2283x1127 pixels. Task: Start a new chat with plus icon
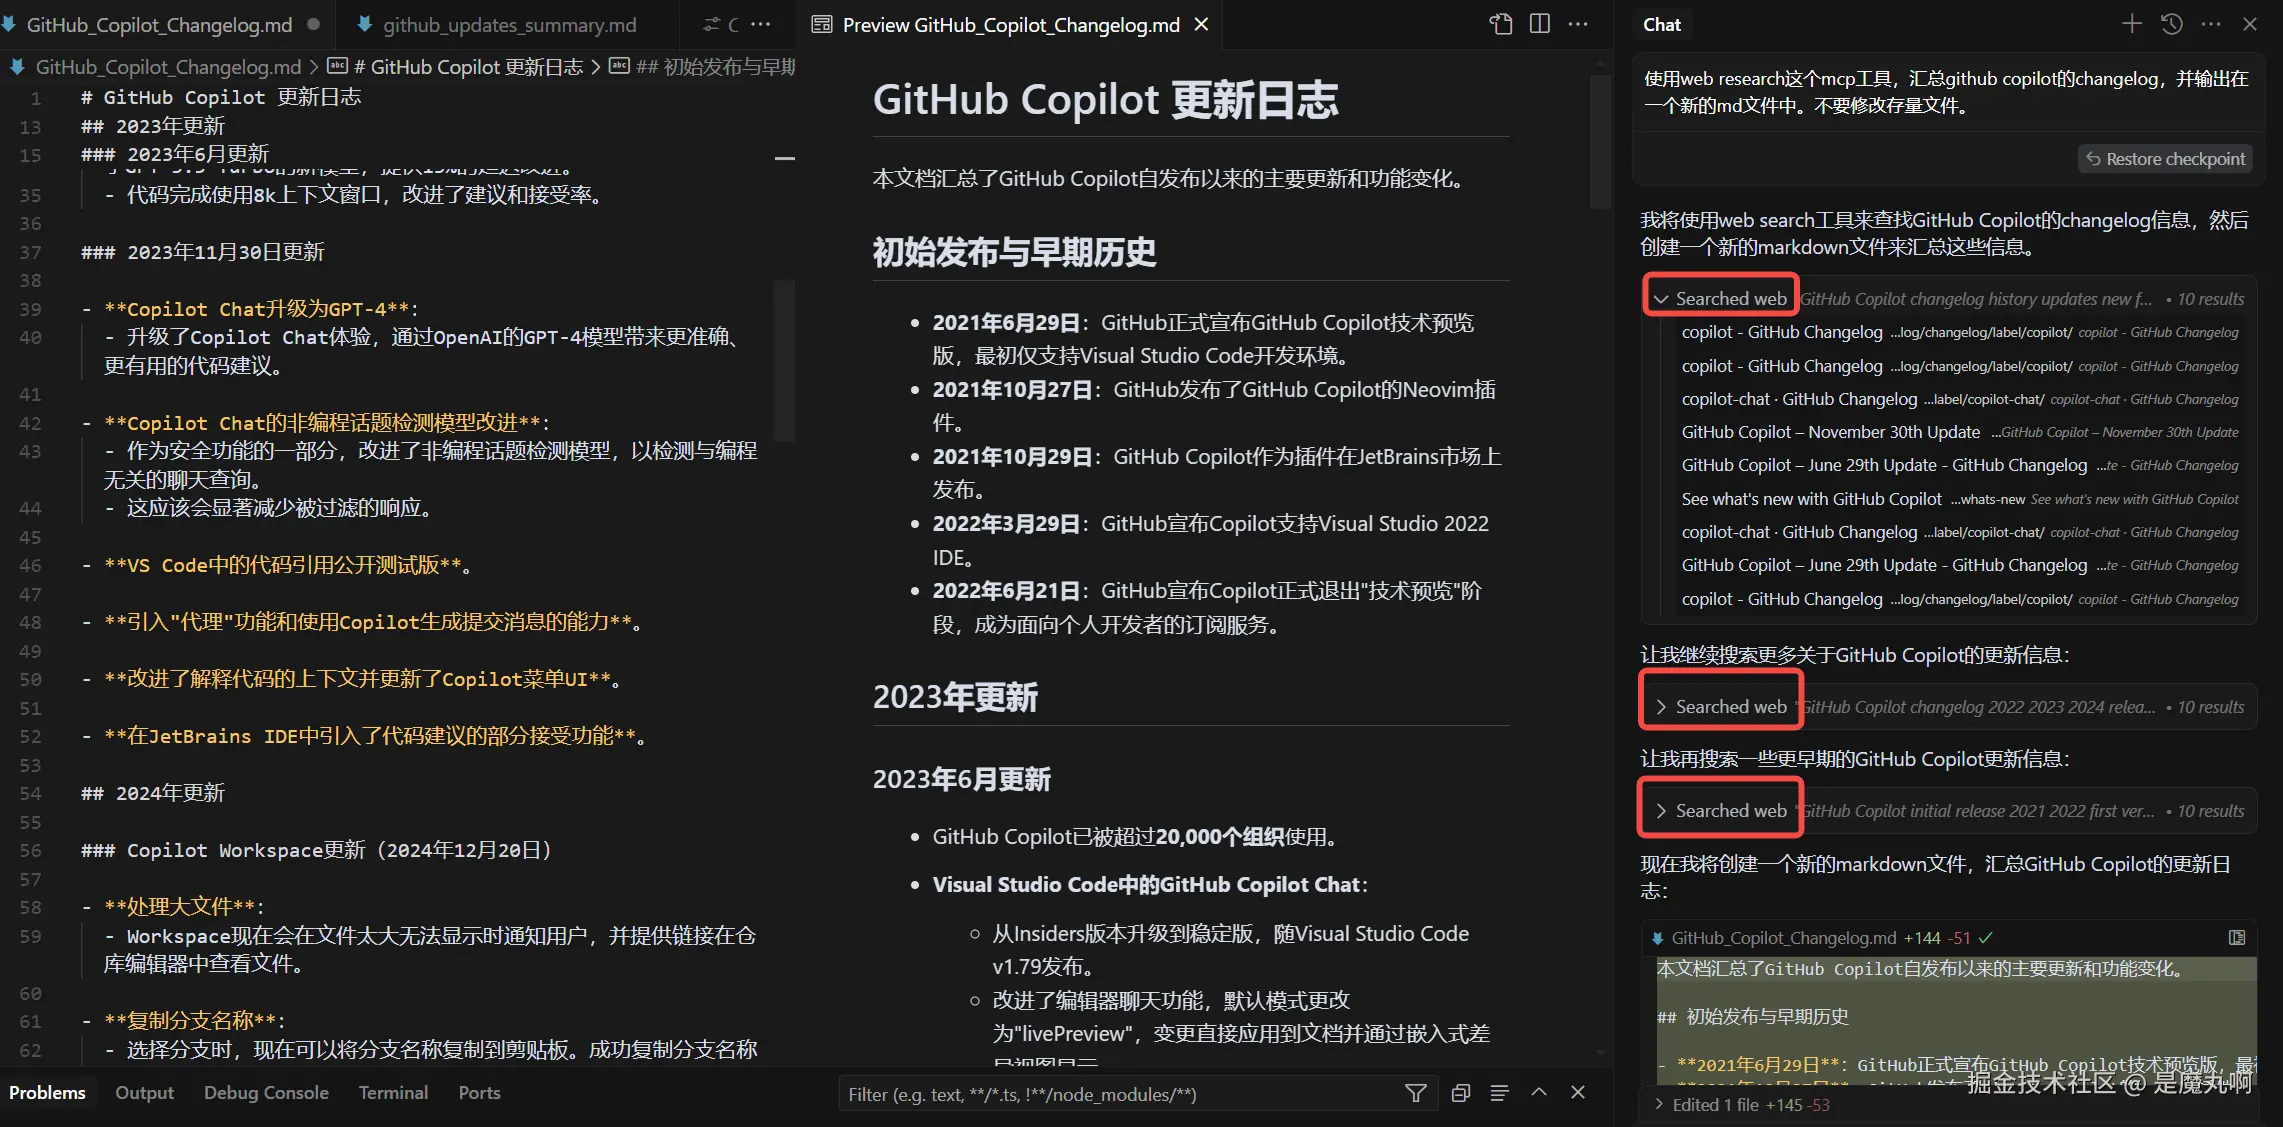2131,24
